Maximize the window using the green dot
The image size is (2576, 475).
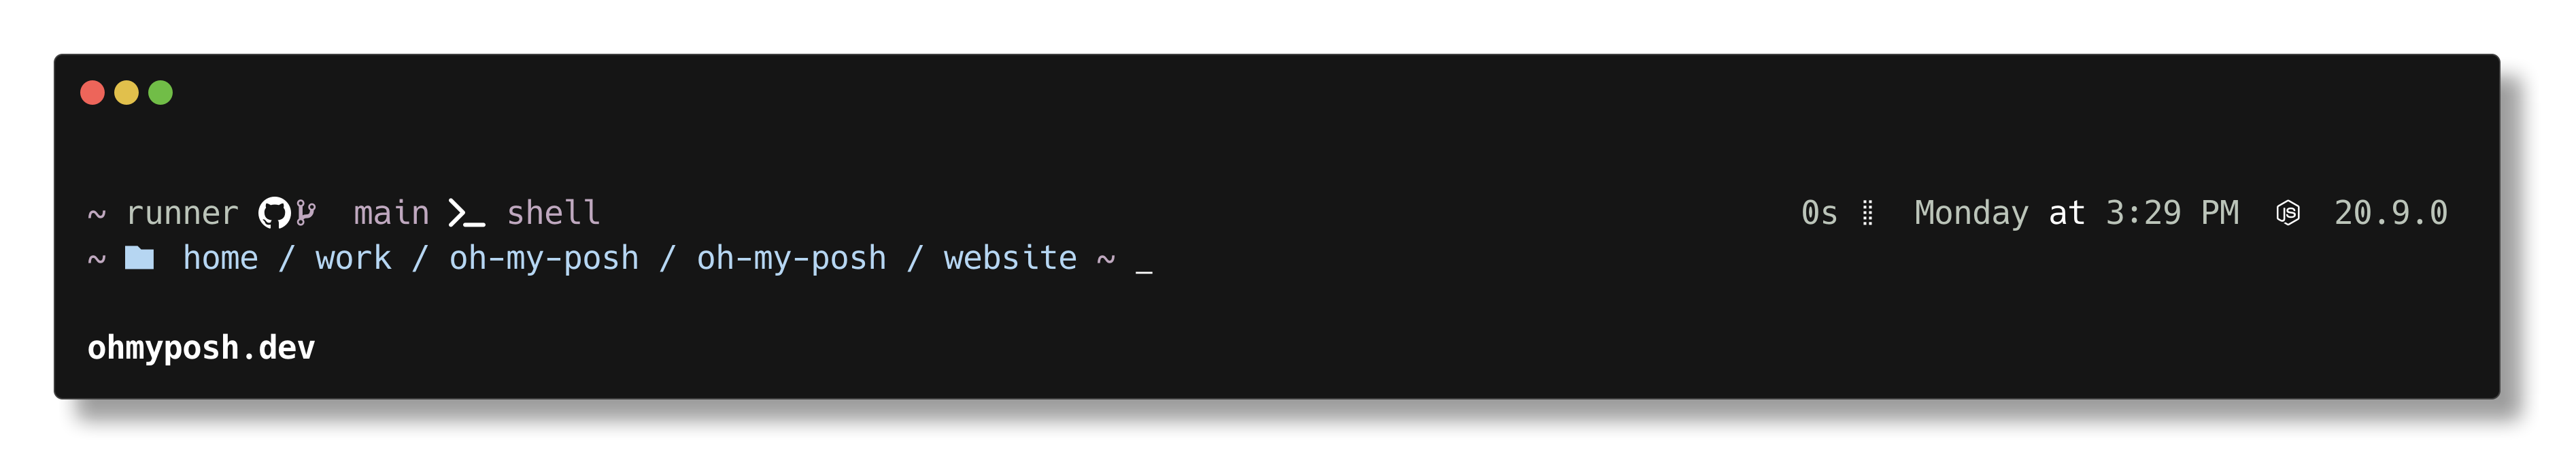pos(160,93)
